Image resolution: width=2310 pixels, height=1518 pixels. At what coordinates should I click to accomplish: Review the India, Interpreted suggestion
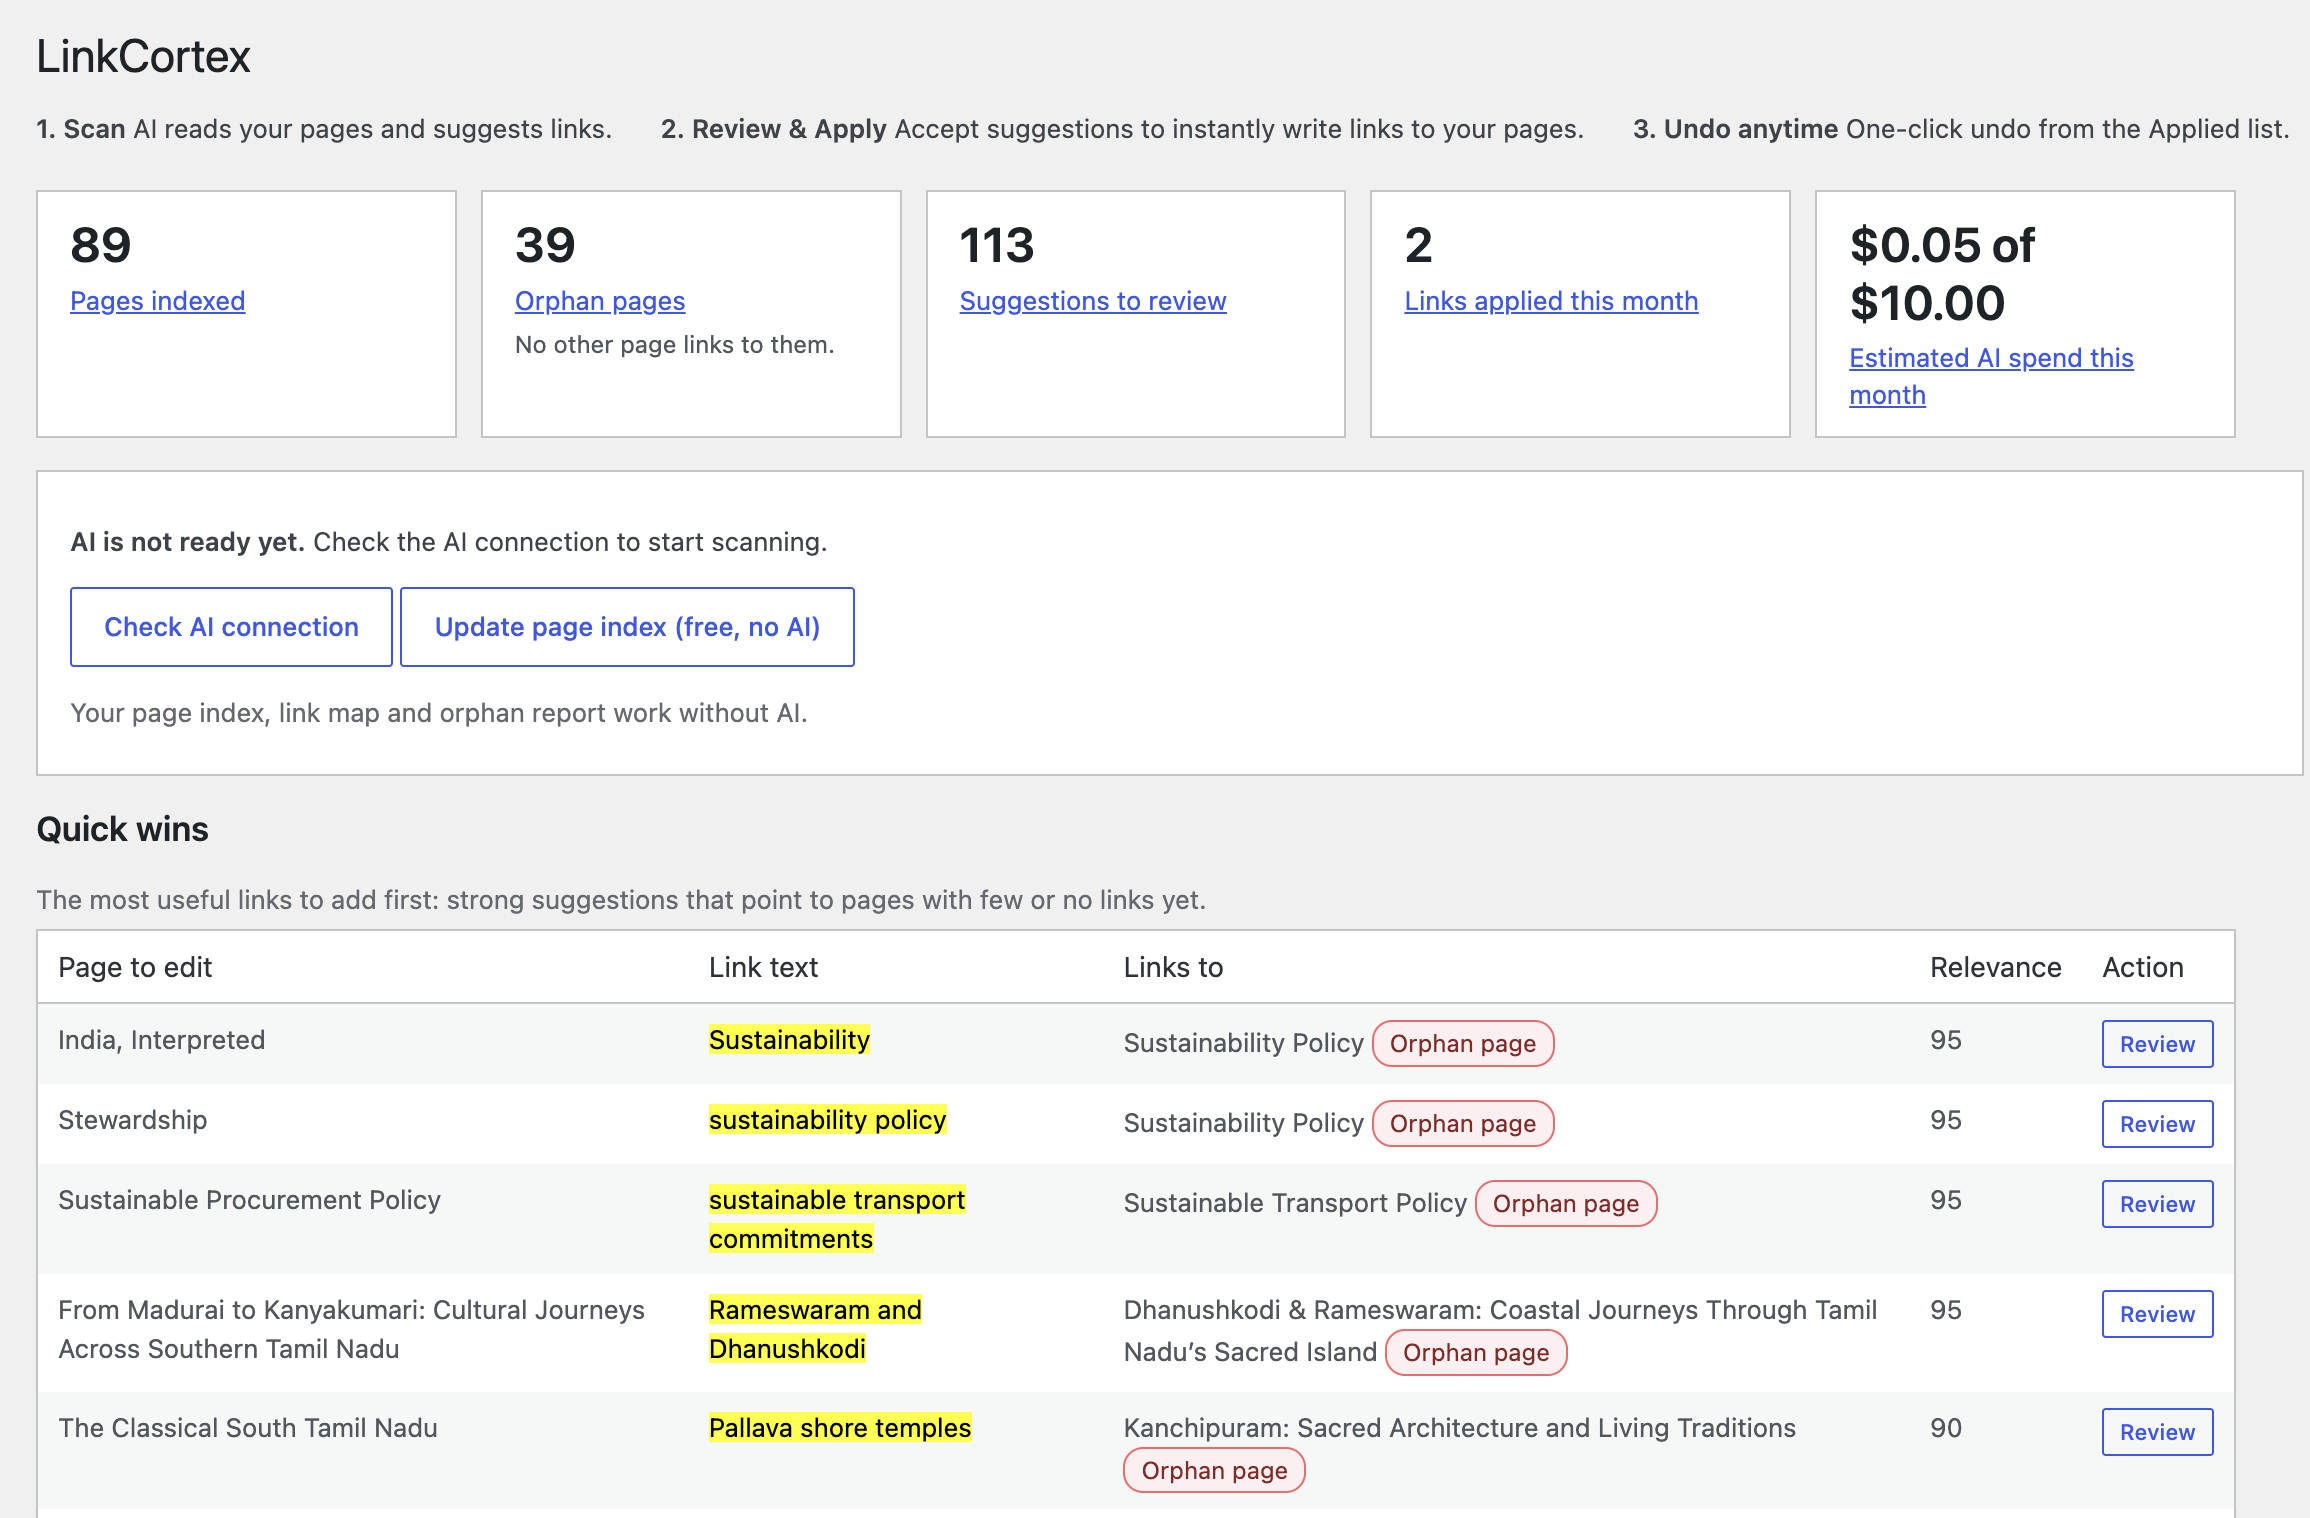click(x=2157, y=1044)
